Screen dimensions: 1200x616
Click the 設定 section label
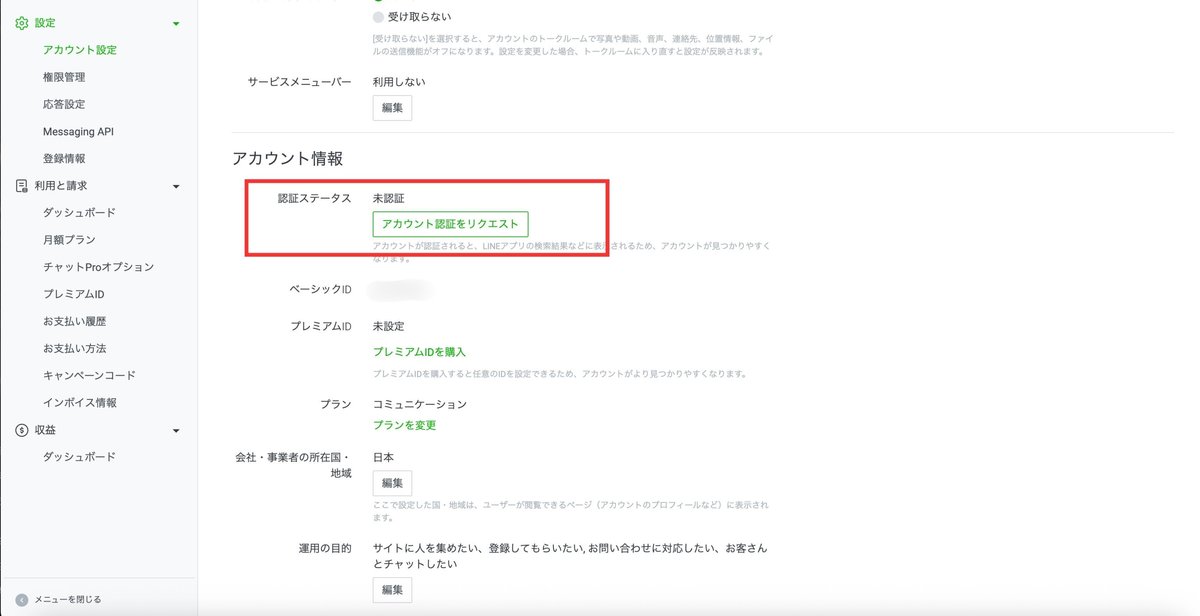(45, 22)
